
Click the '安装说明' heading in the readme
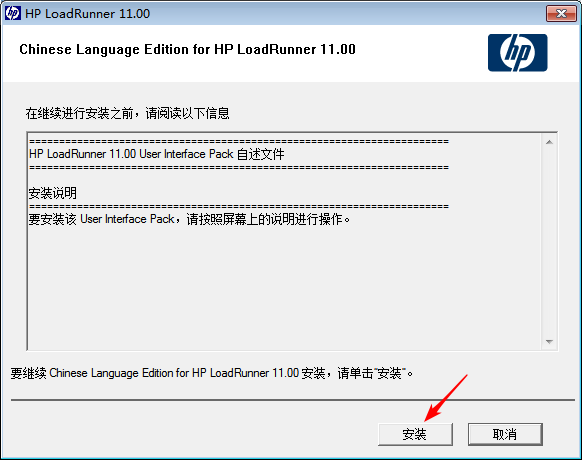53,193
